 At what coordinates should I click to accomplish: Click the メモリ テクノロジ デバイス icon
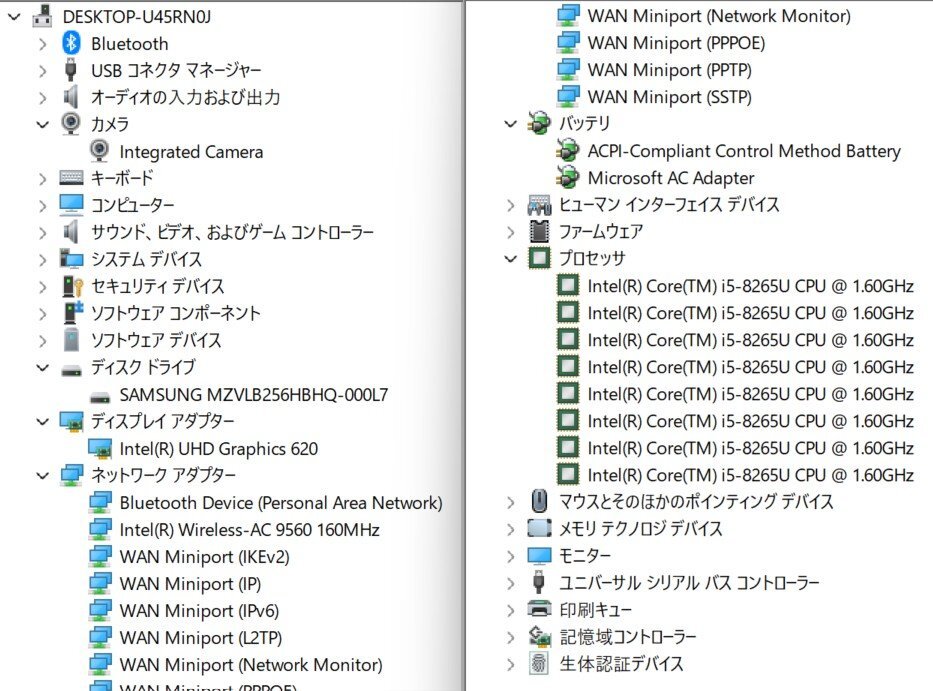click(x=539, y=529)
